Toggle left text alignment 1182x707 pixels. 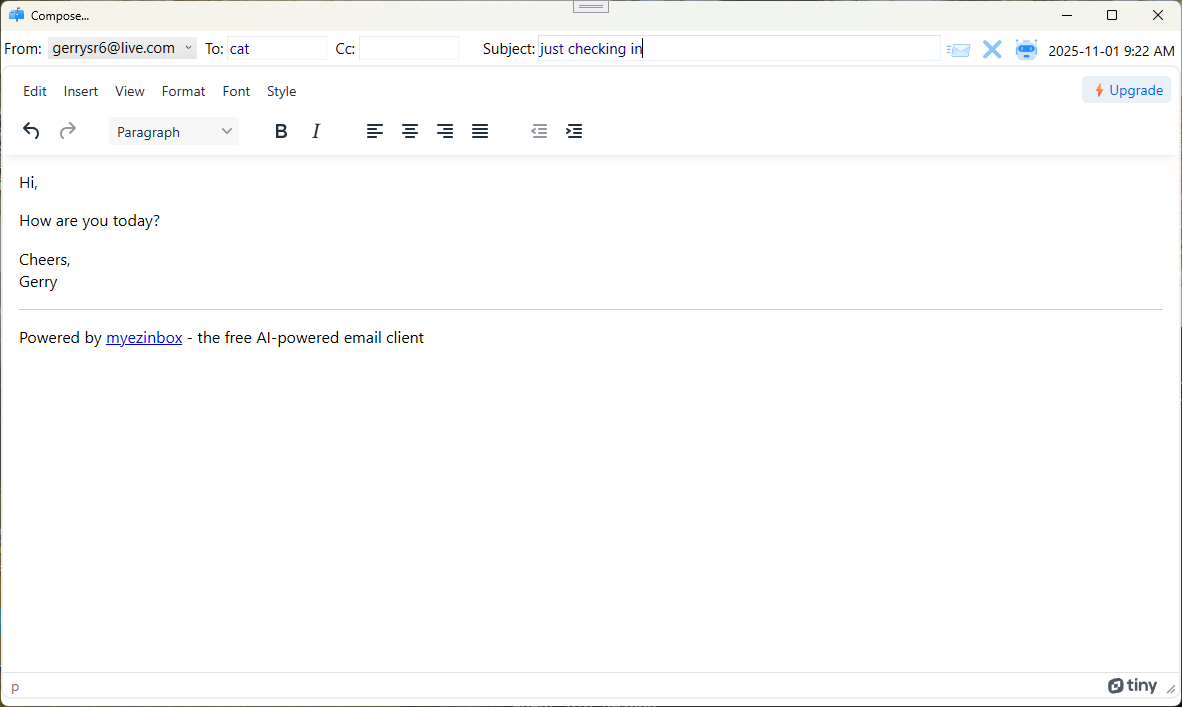[375, 131]
